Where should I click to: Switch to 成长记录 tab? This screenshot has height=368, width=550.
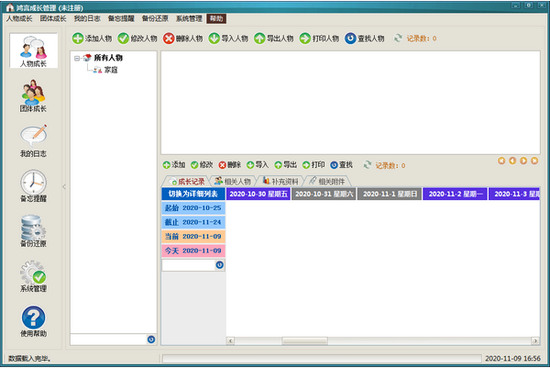[x=186, y=181]
